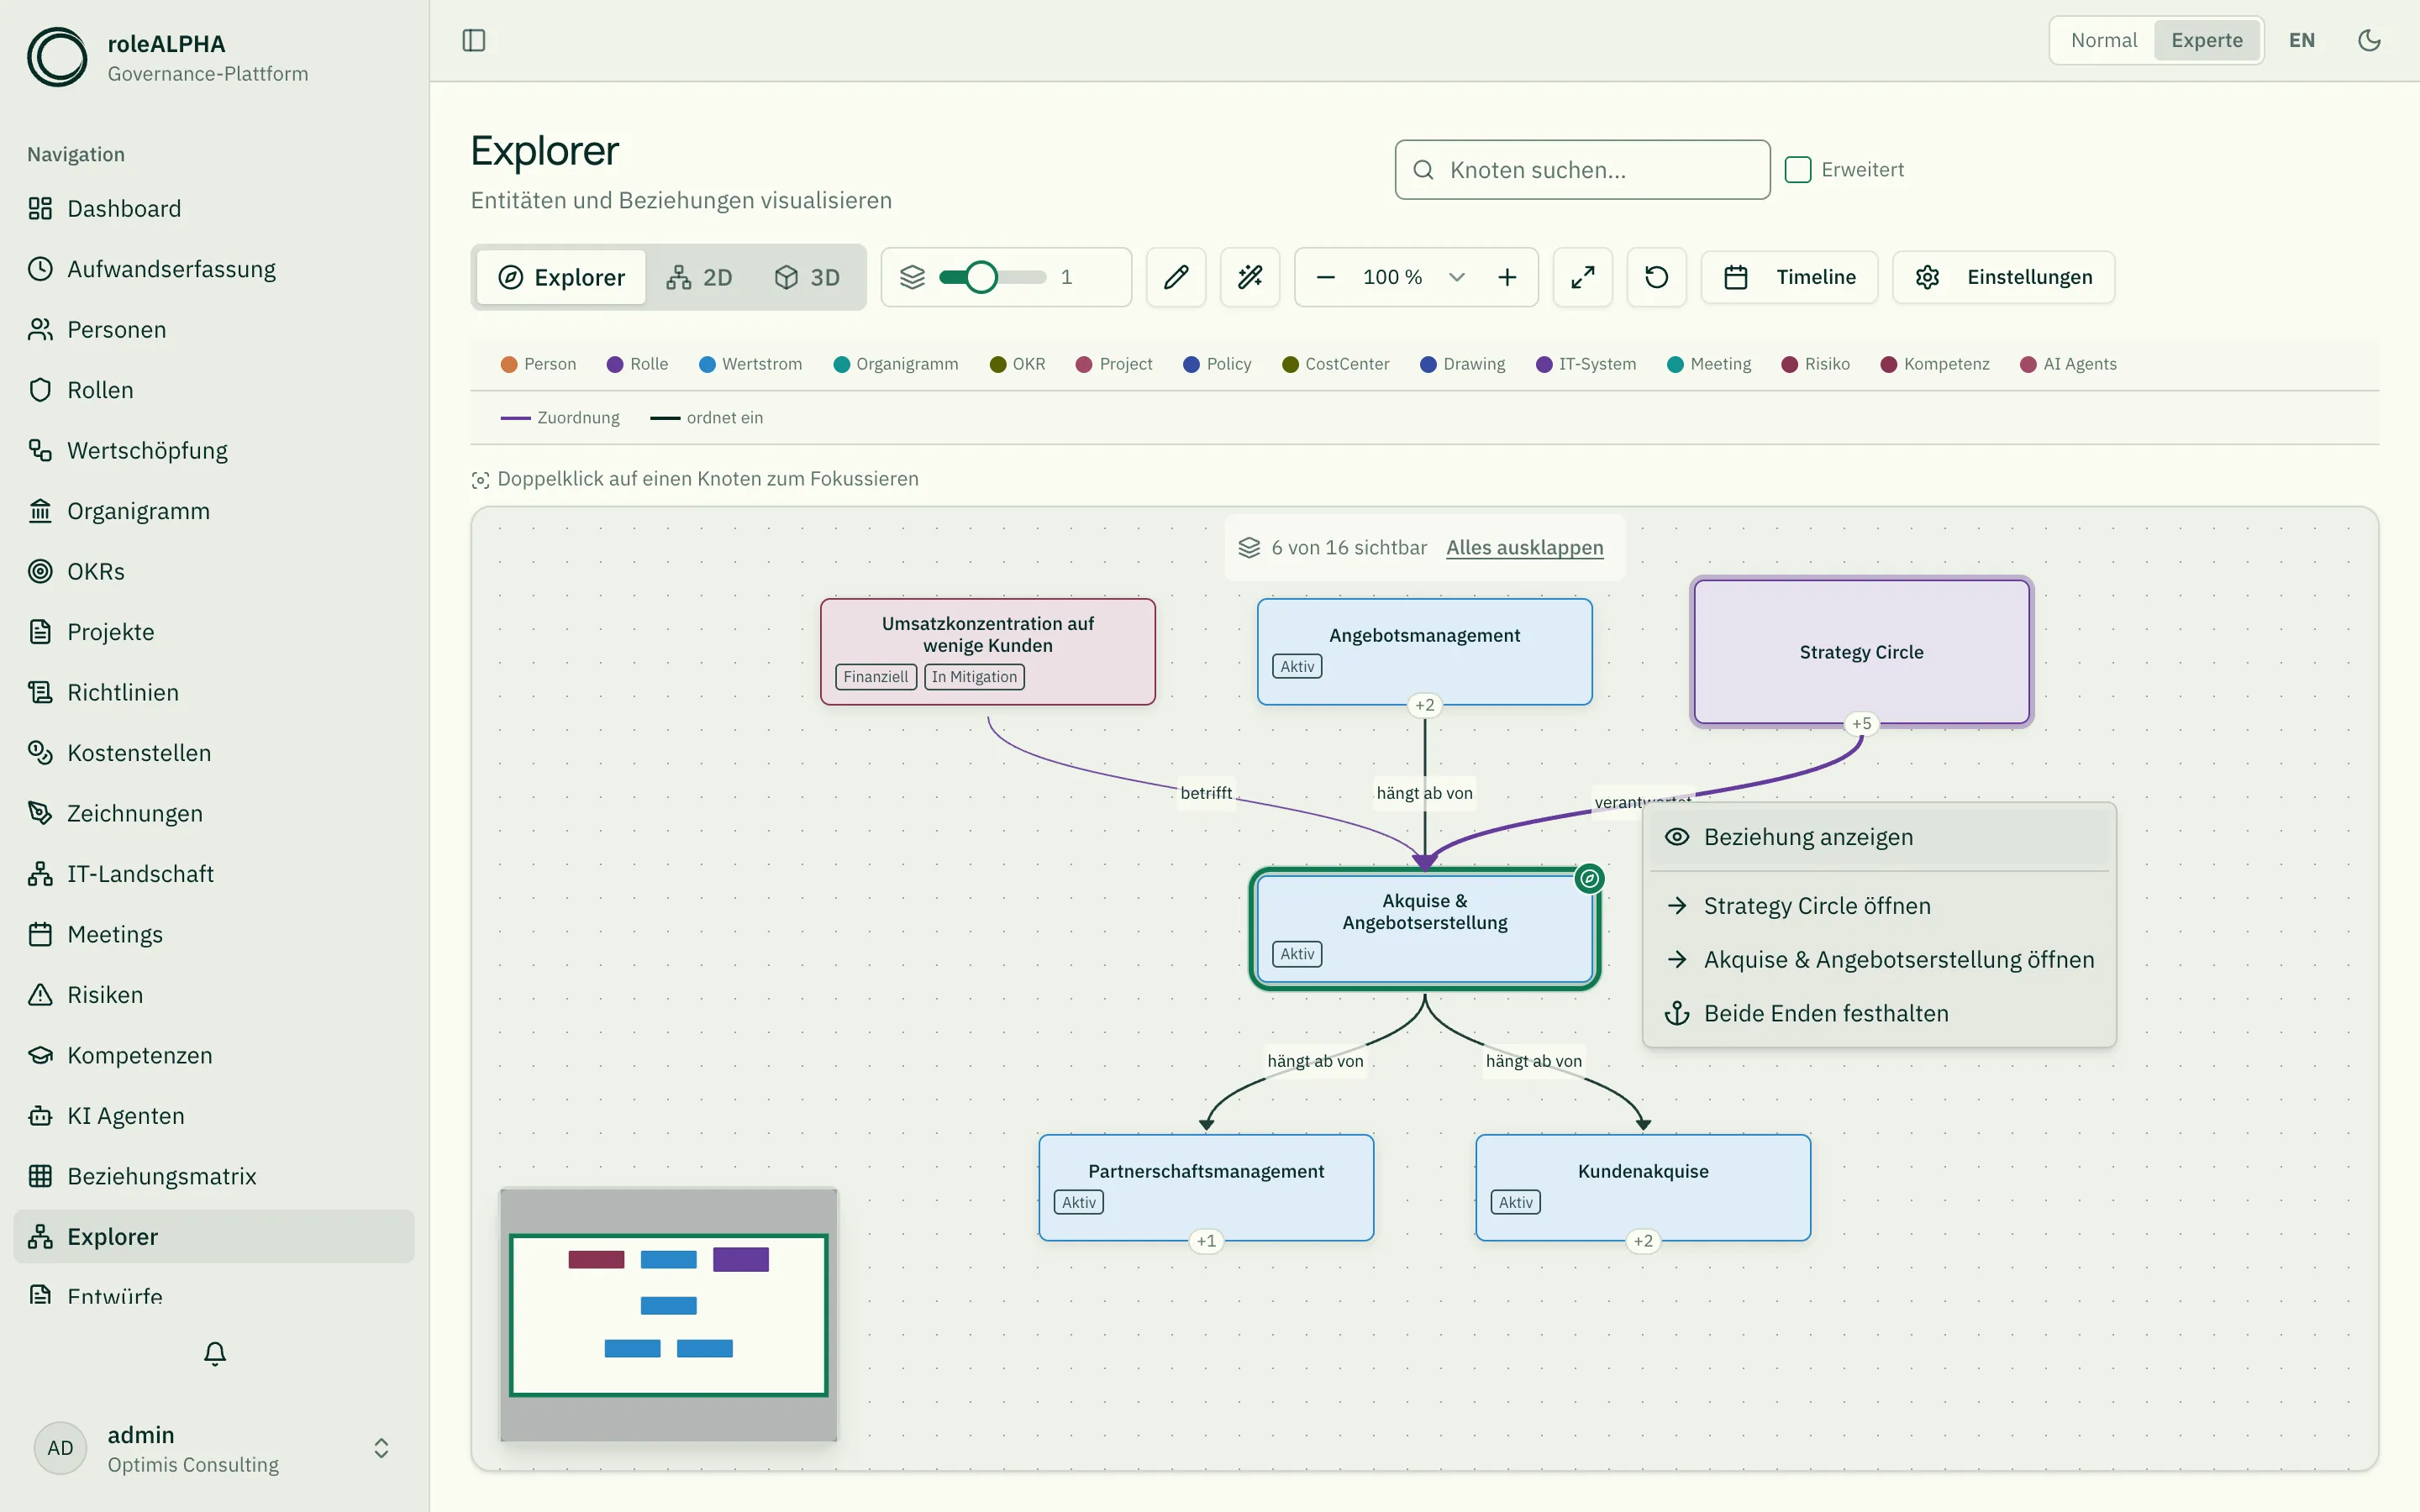This screenshot has width=2420, height=1512.
Task: Click the magic wand auto-layout icon
Action: coord(1250,277)
